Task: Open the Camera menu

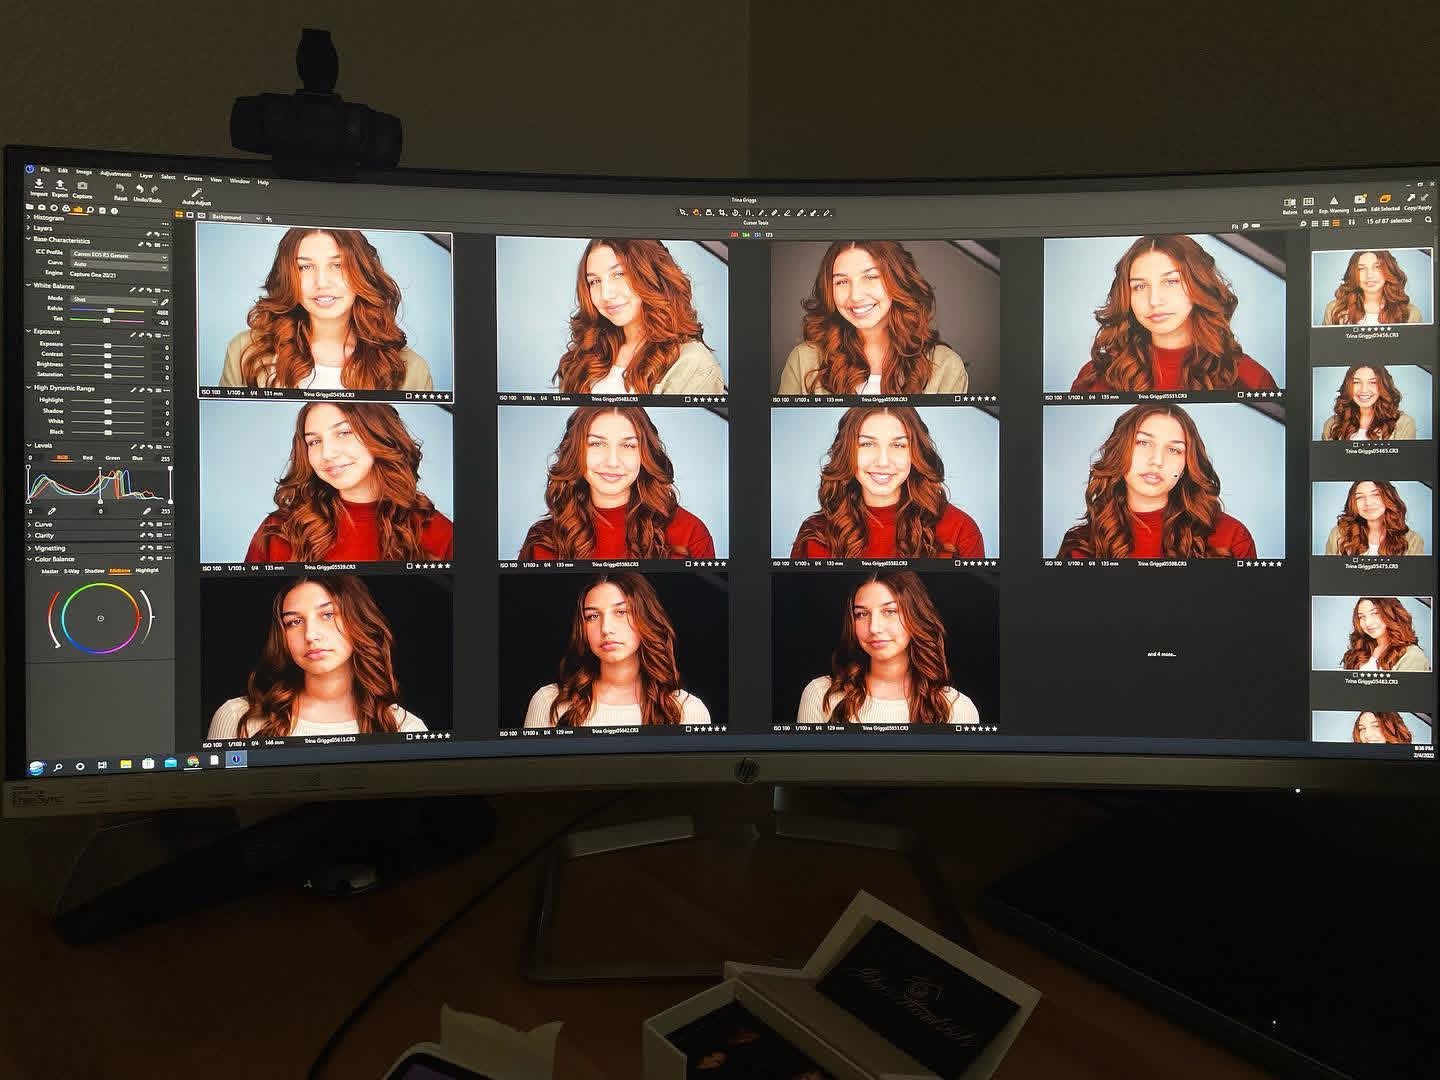Action: click(x=193, y=178)
